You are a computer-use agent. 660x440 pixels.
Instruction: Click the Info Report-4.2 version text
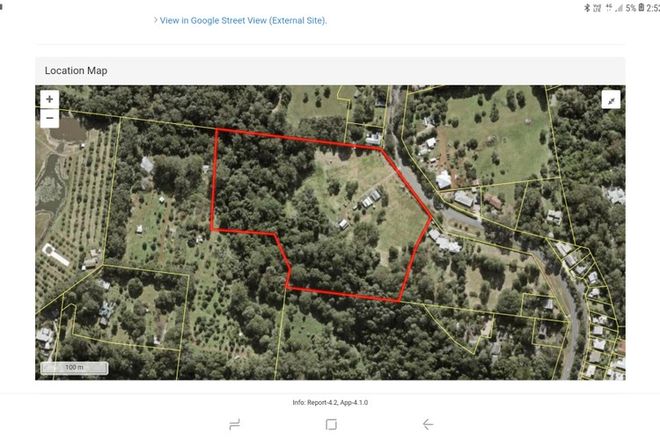330,403
